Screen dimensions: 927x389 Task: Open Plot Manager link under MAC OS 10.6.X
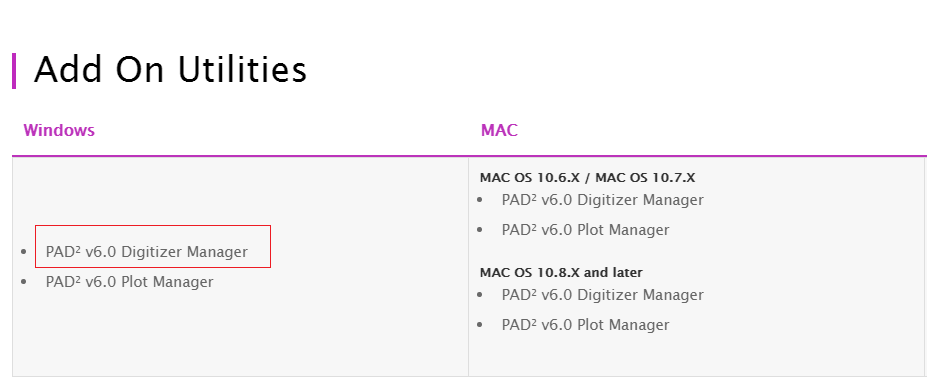(x=585, y=229)
